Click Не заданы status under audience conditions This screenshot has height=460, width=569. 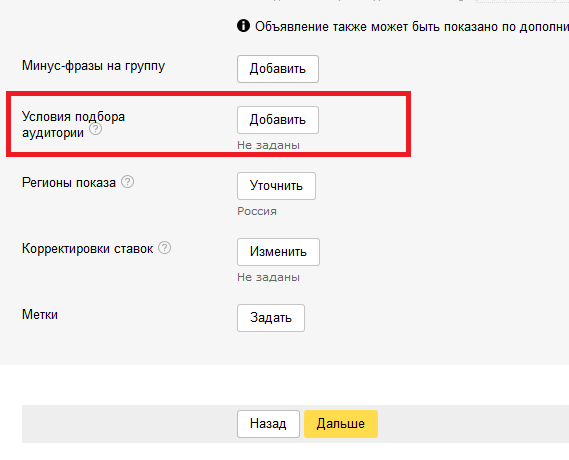(269, 145)
